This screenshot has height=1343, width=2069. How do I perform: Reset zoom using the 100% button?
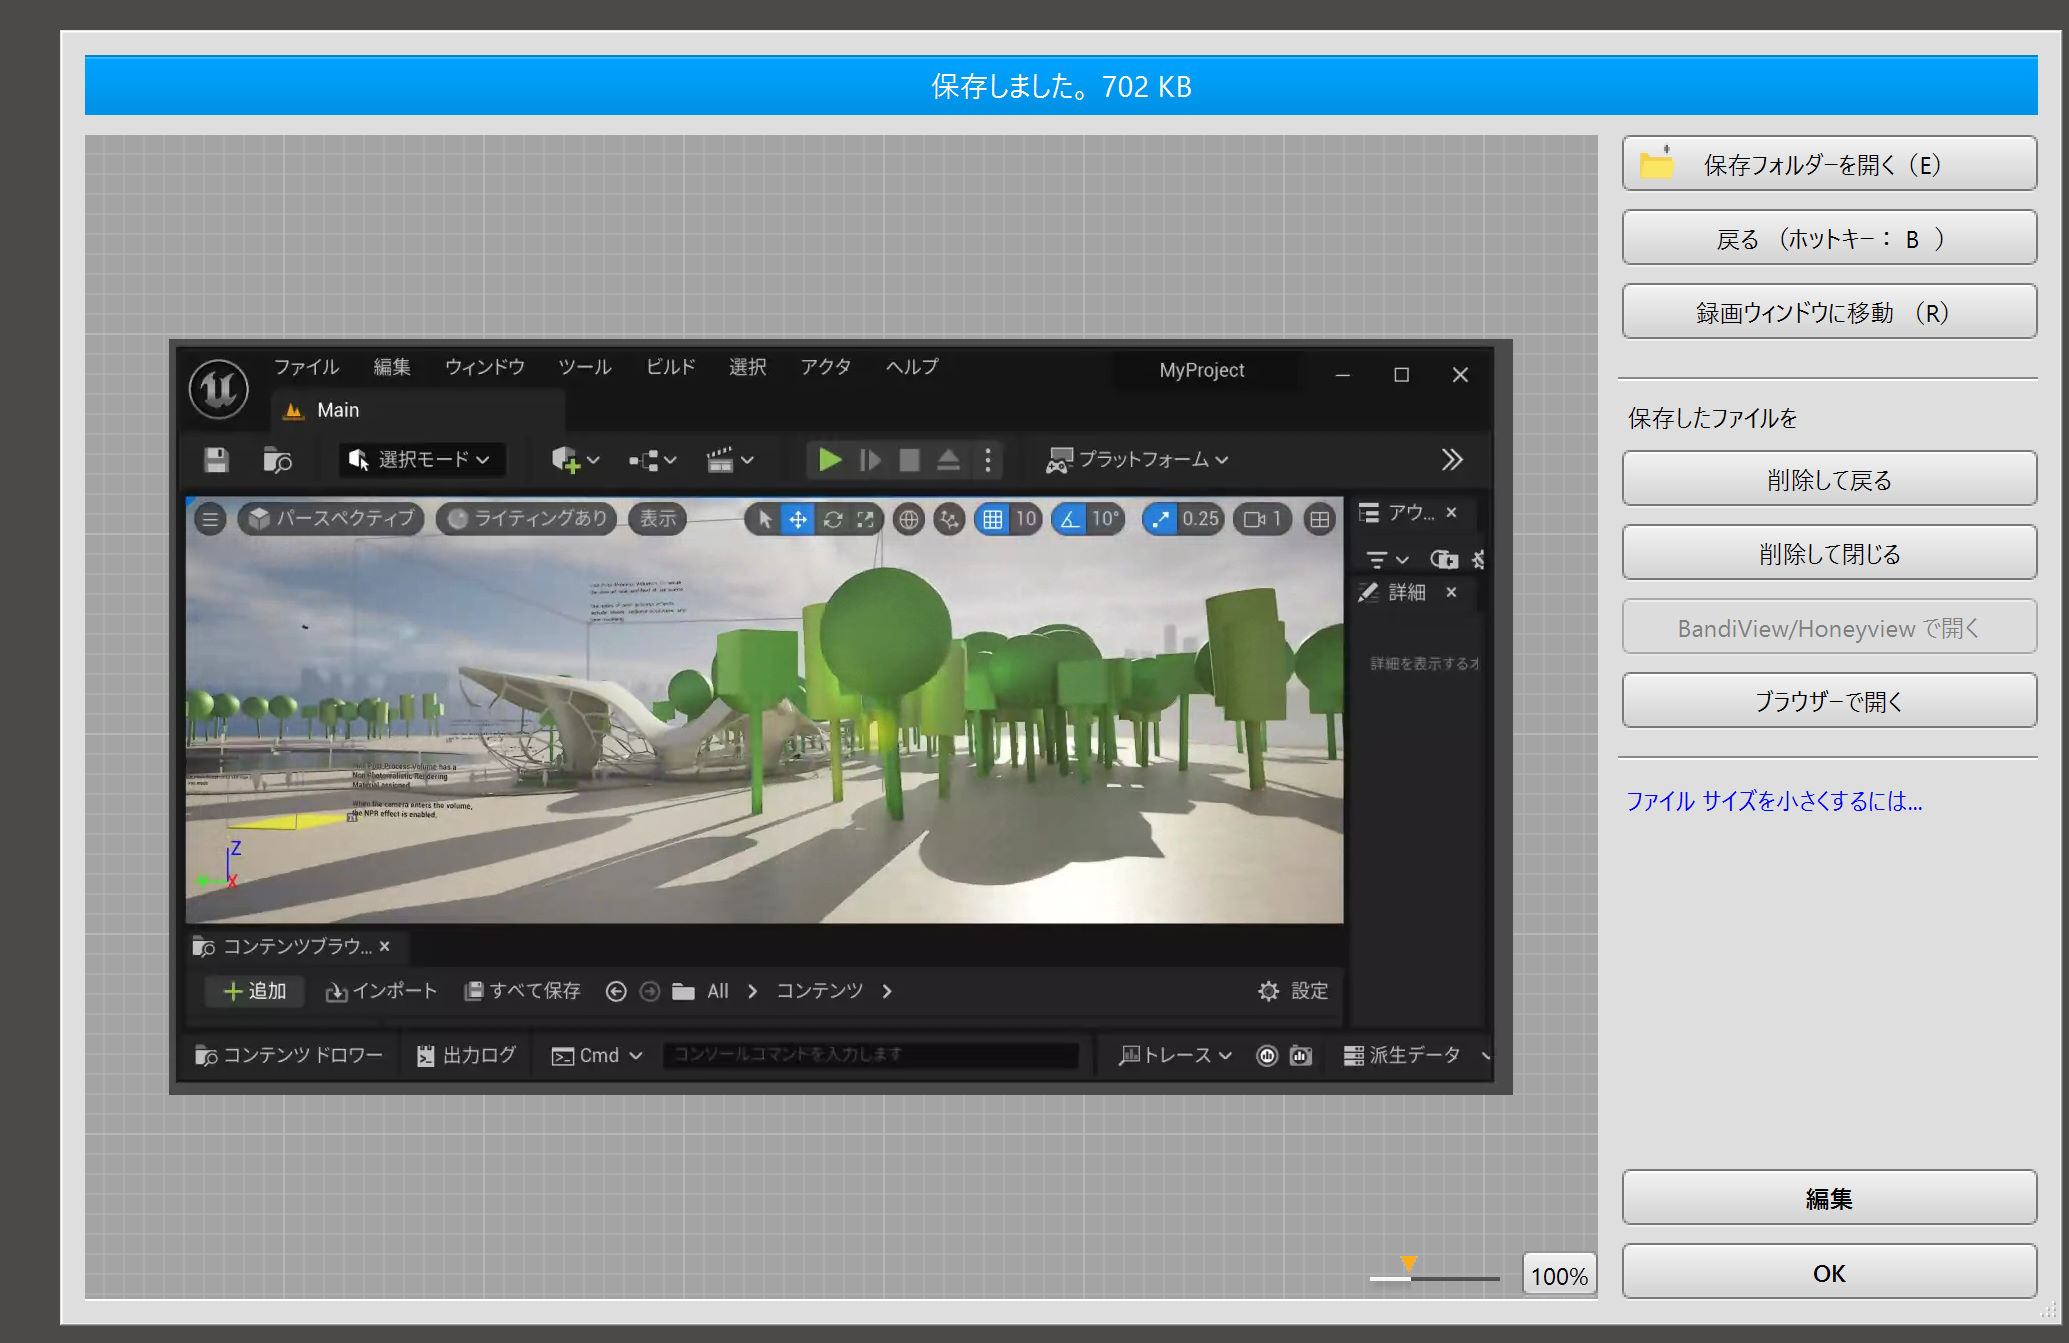click(x=1558, y=1275)
